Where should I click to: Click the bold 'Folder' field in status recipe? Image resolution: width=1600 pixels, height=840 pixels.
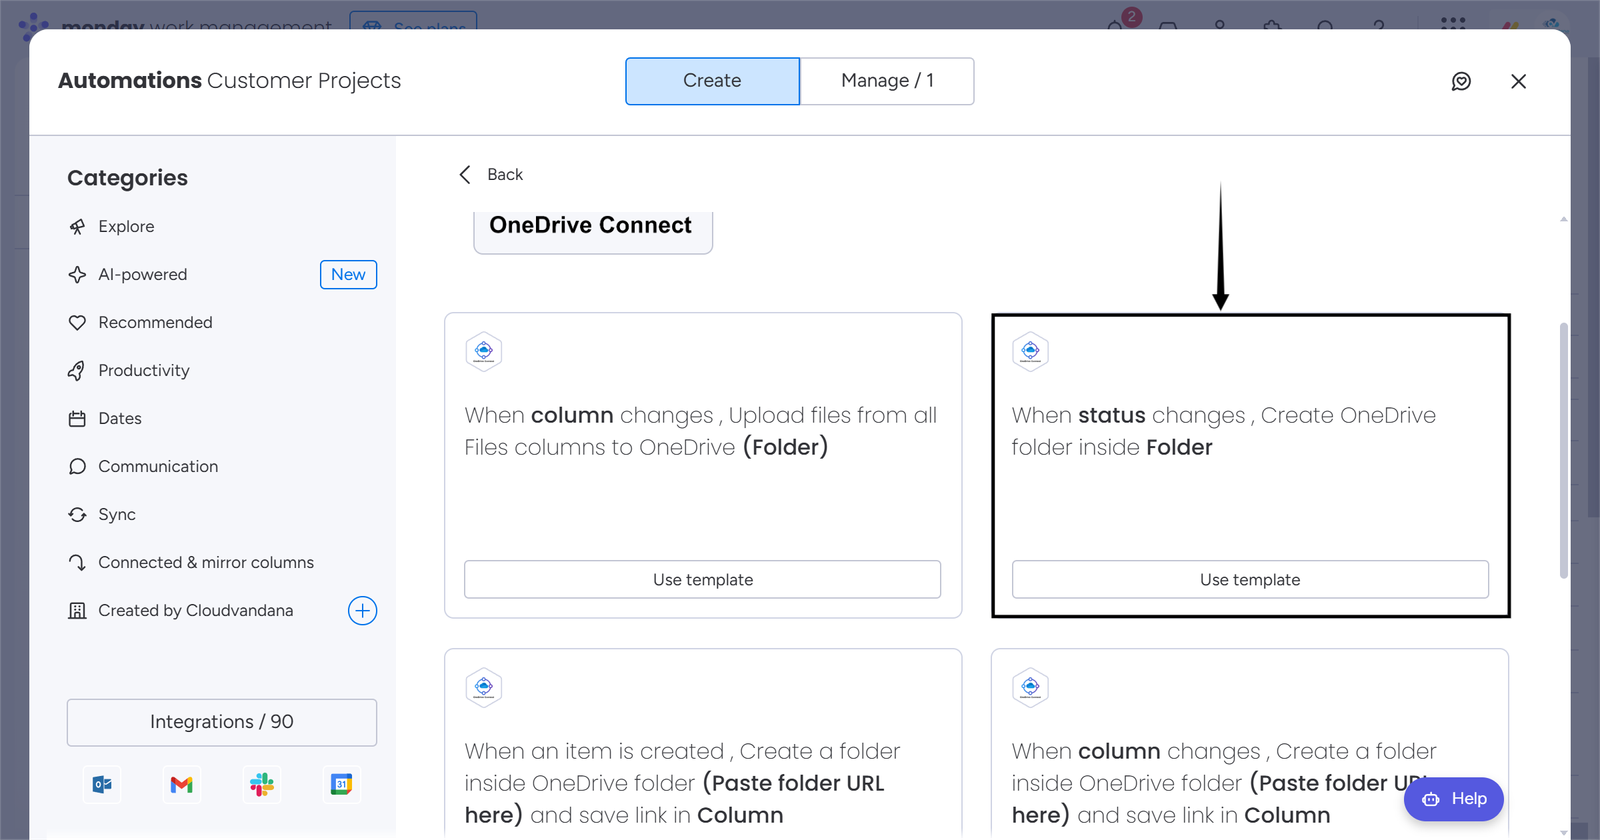[x=1179, y=448]
